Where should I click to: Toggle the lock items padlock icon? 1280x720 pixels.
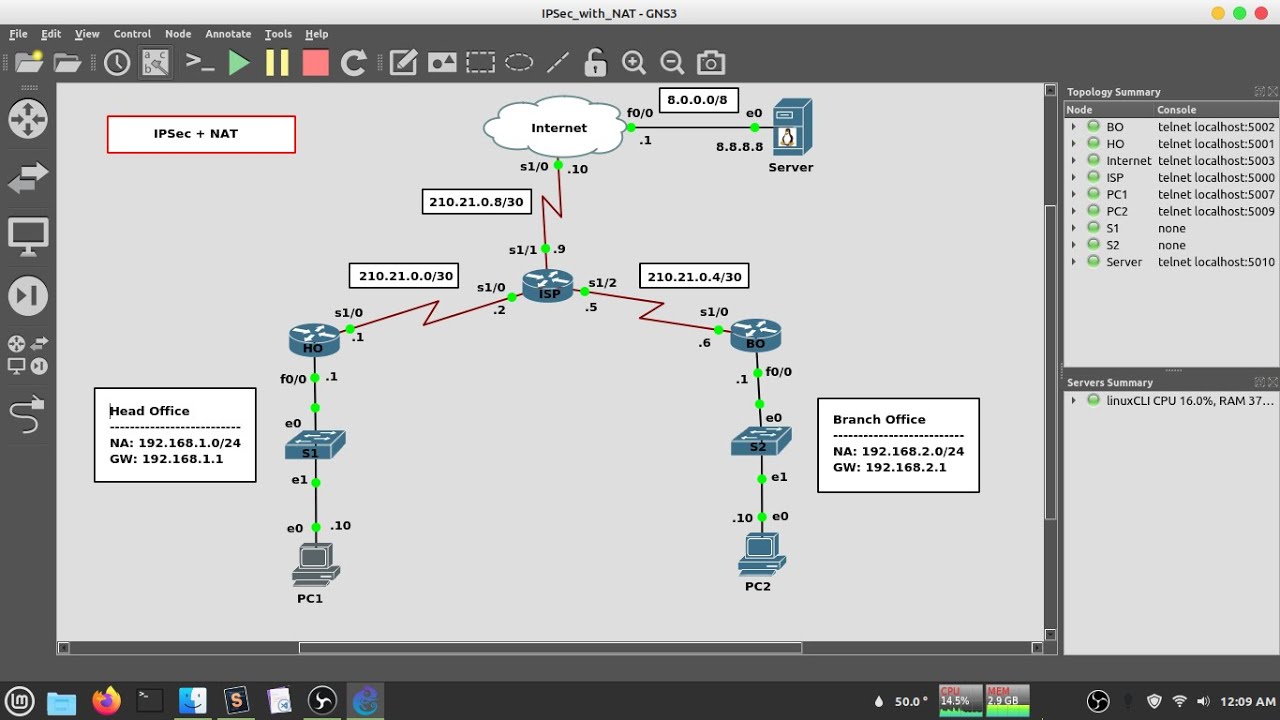coord(596,63)
